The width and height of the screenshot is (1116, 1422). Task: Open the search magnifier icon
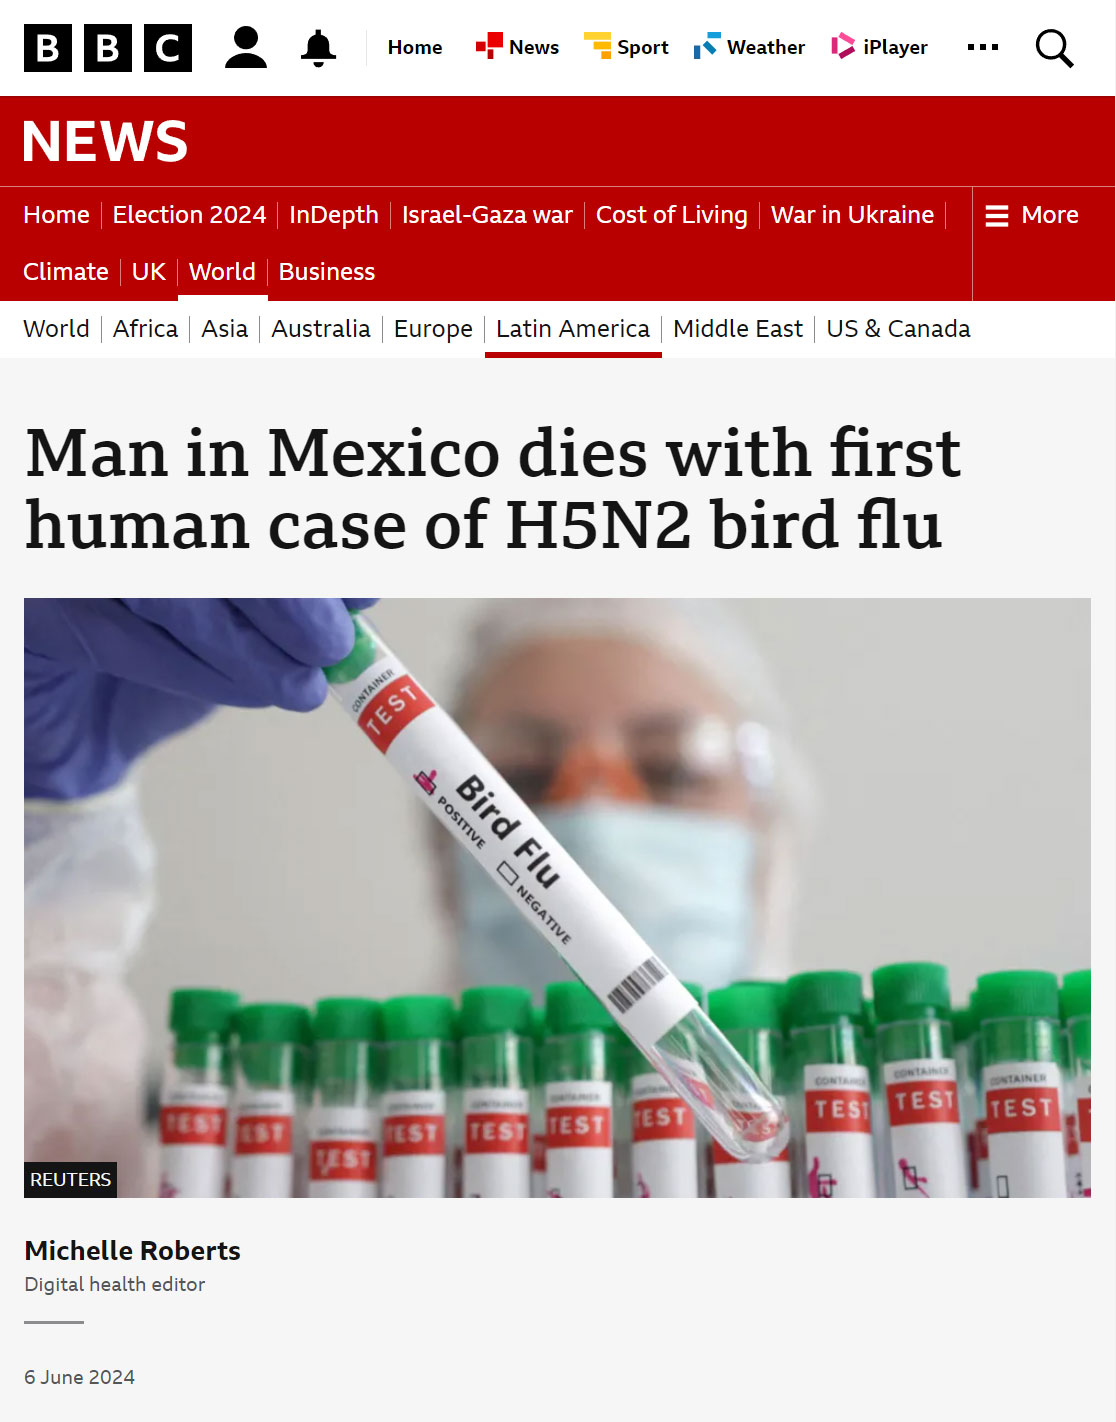tap(1054, 48)
